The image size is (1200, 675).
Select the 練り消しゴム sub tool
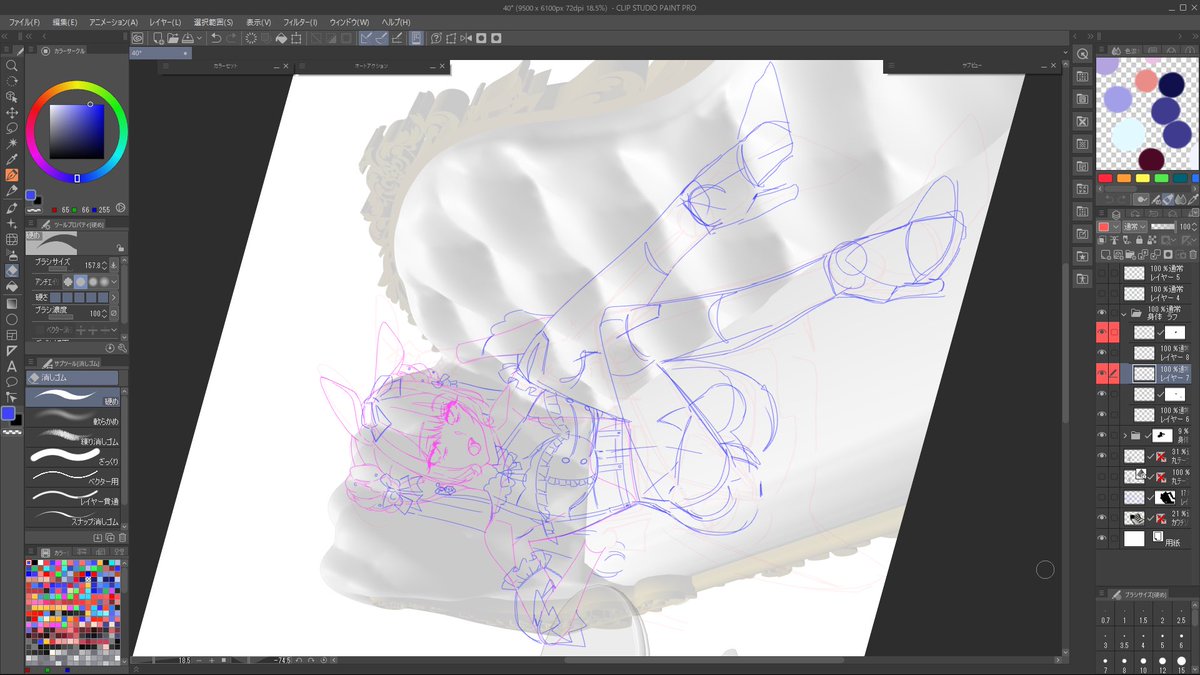click(x=75, y=437)
